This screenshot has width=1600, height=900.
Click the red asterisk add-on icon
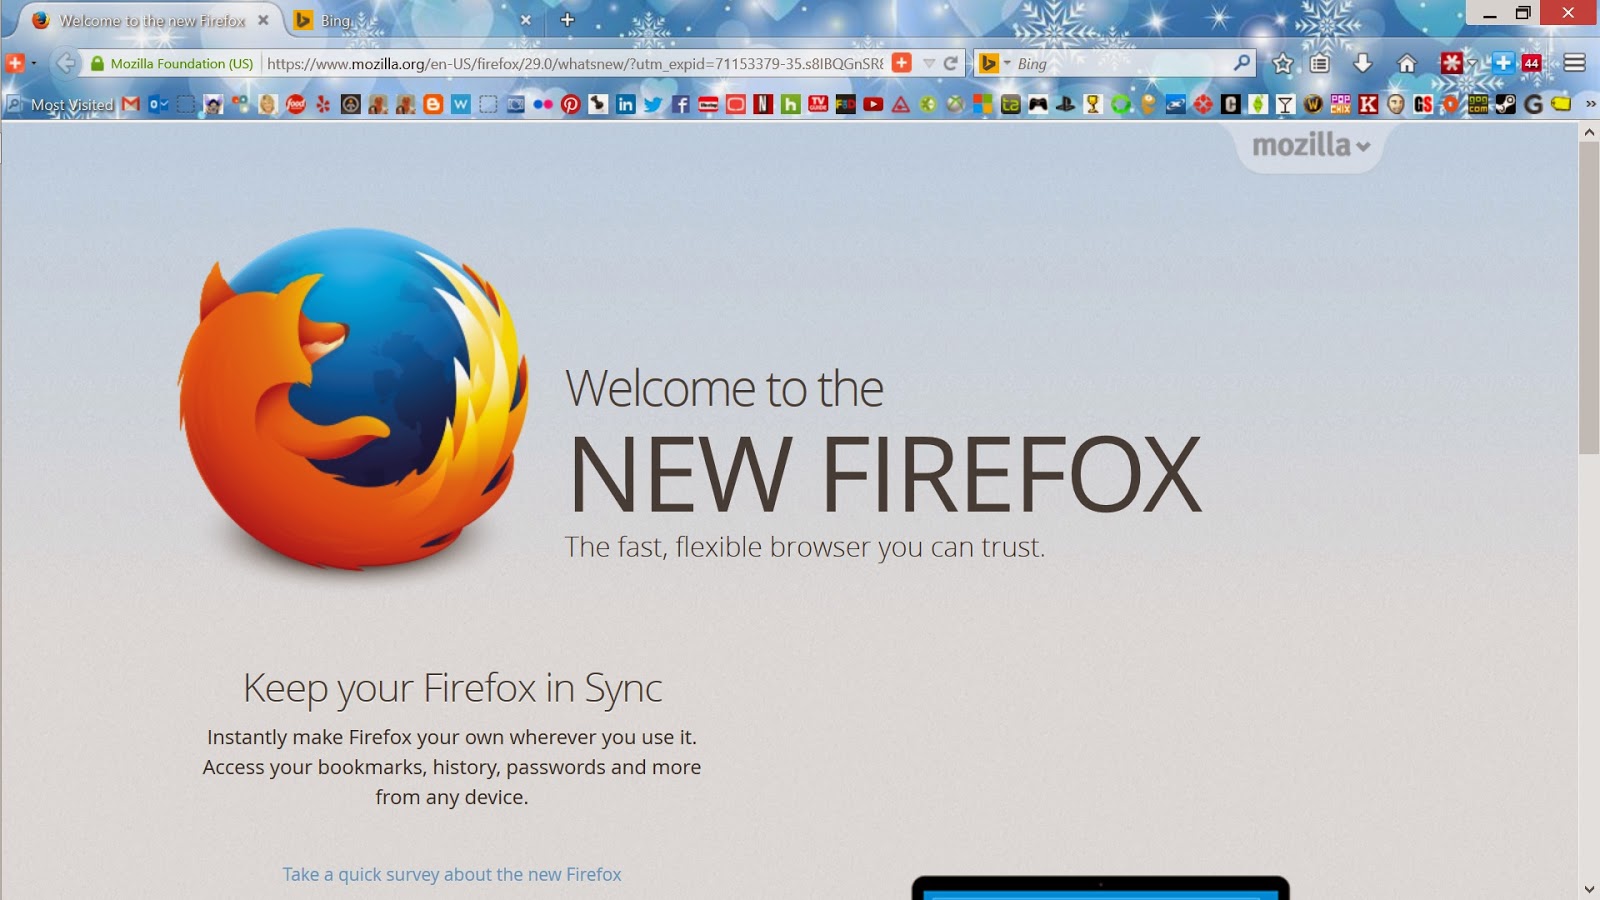(1451, 63)
